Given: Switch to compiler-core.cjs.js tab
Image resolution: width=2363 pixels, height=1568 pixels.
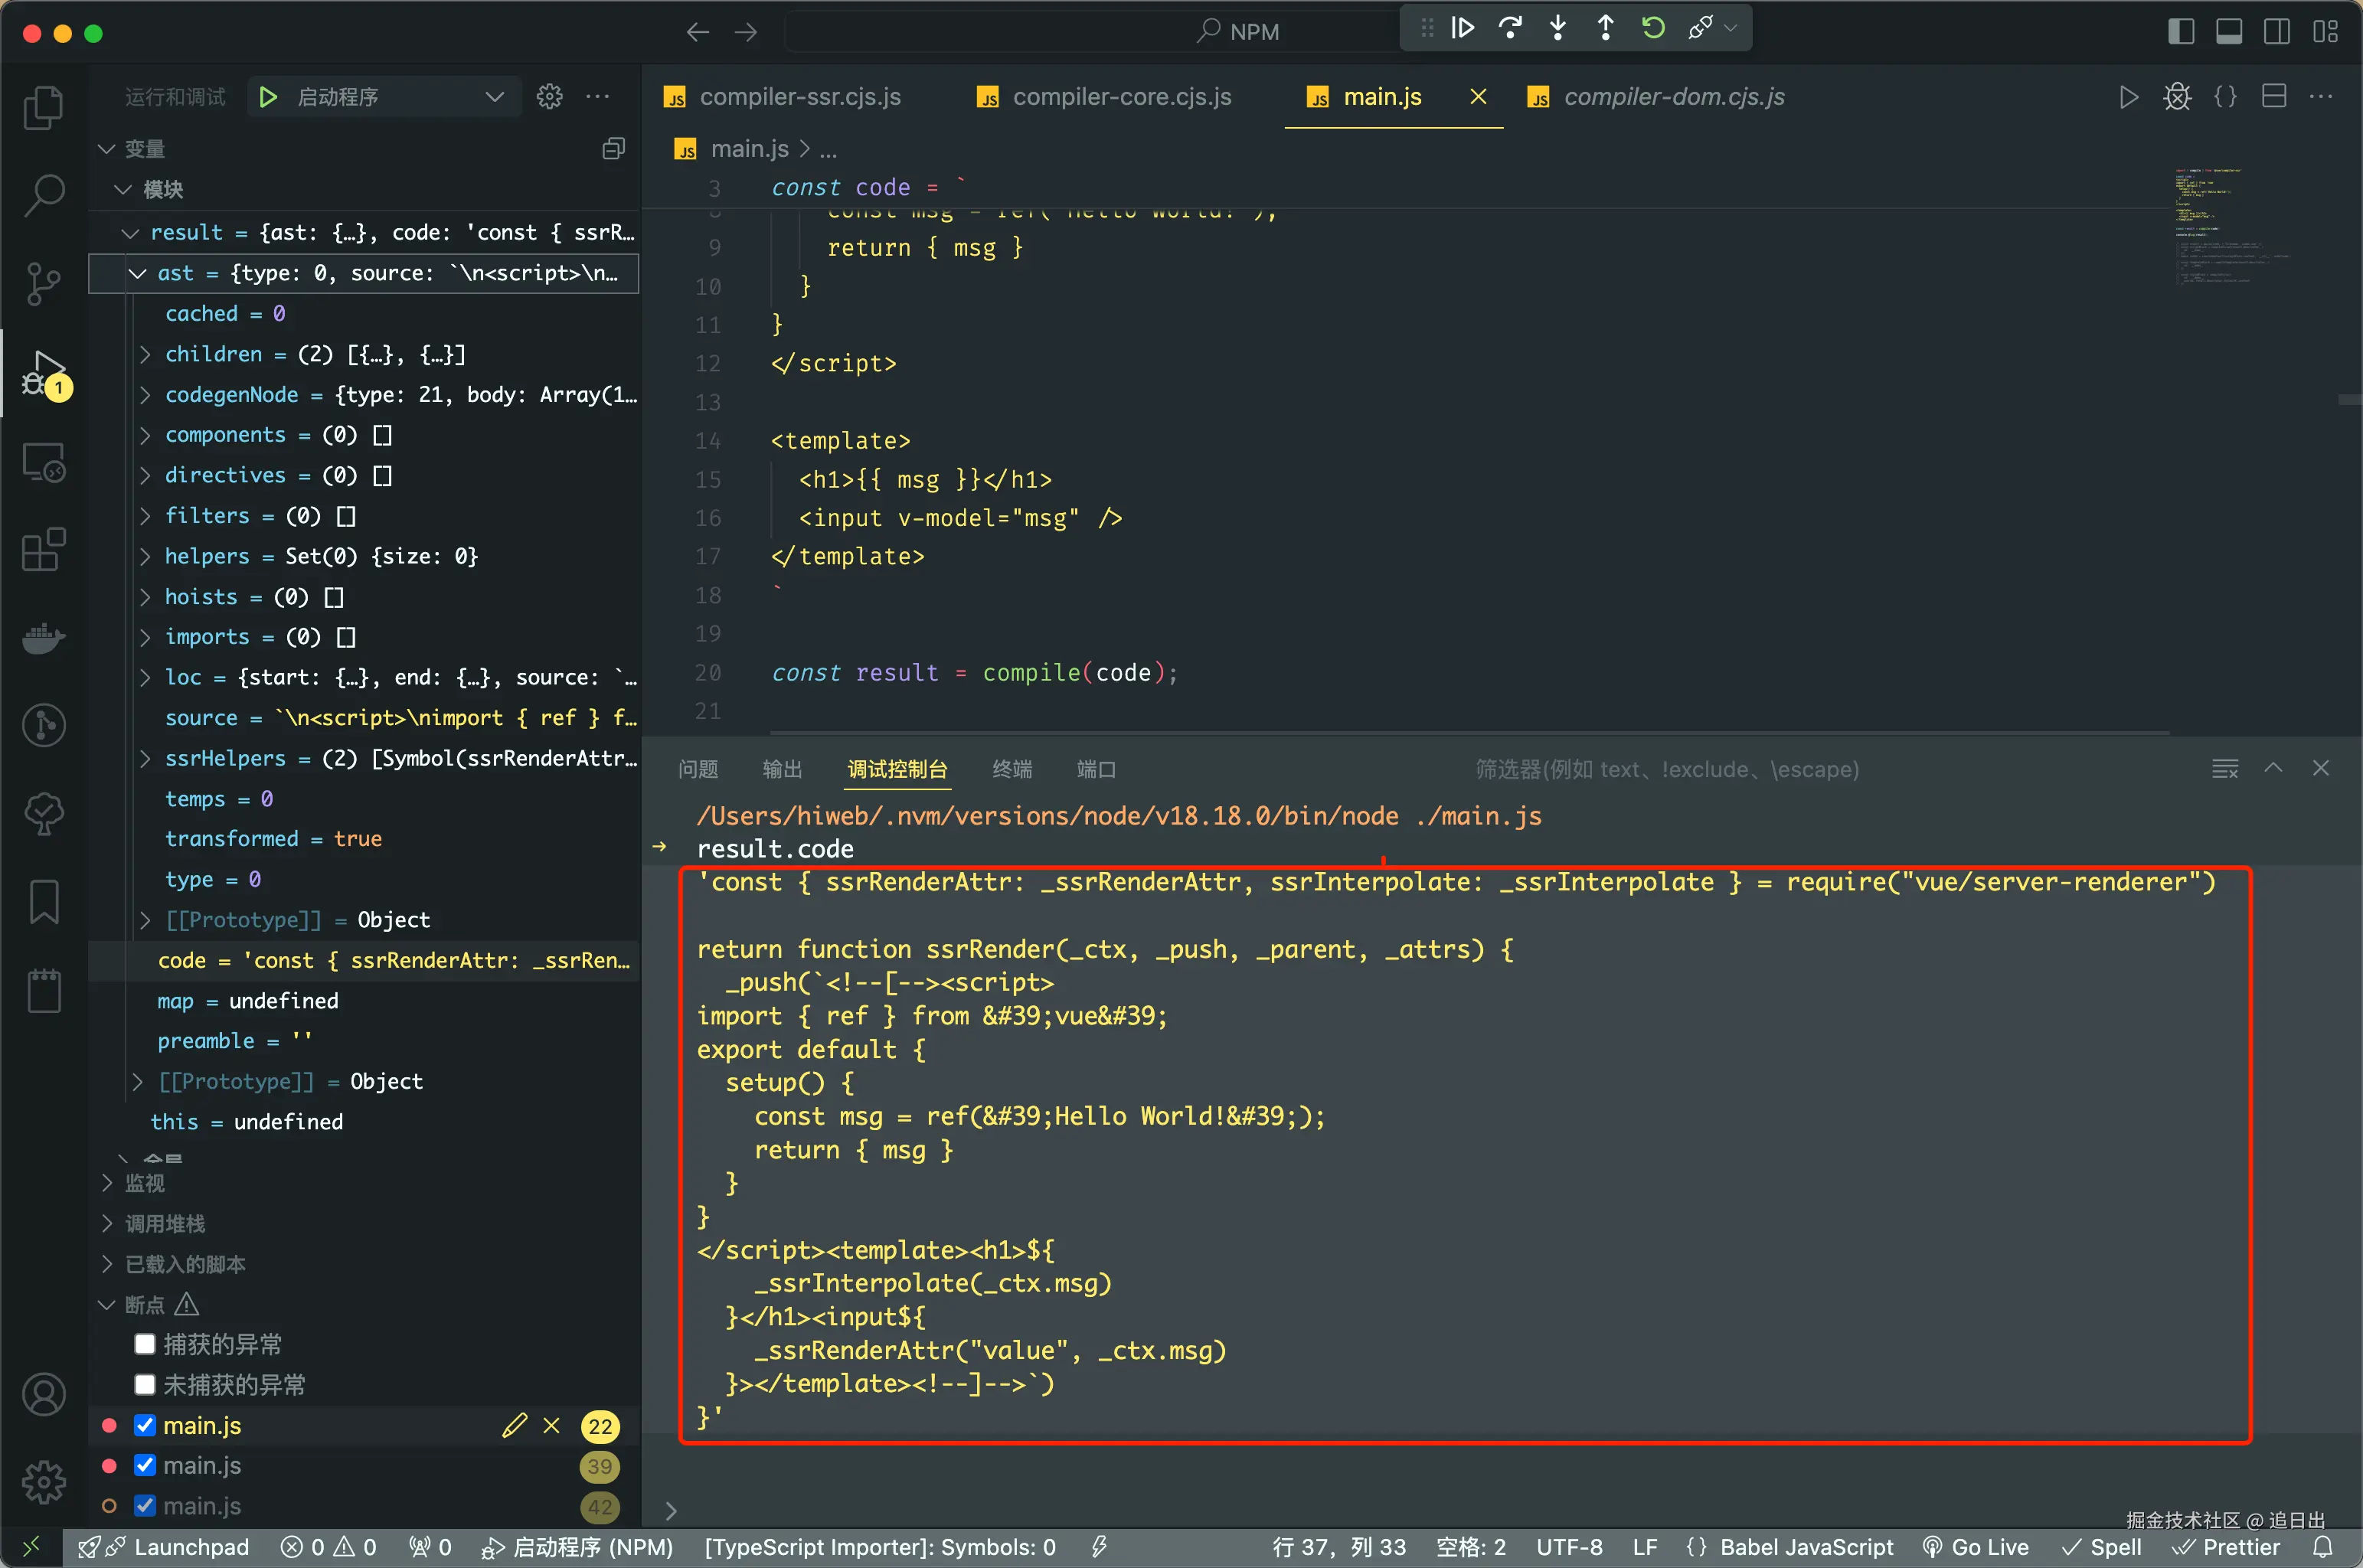Looking at the screenshot, I should (1121, 97).
